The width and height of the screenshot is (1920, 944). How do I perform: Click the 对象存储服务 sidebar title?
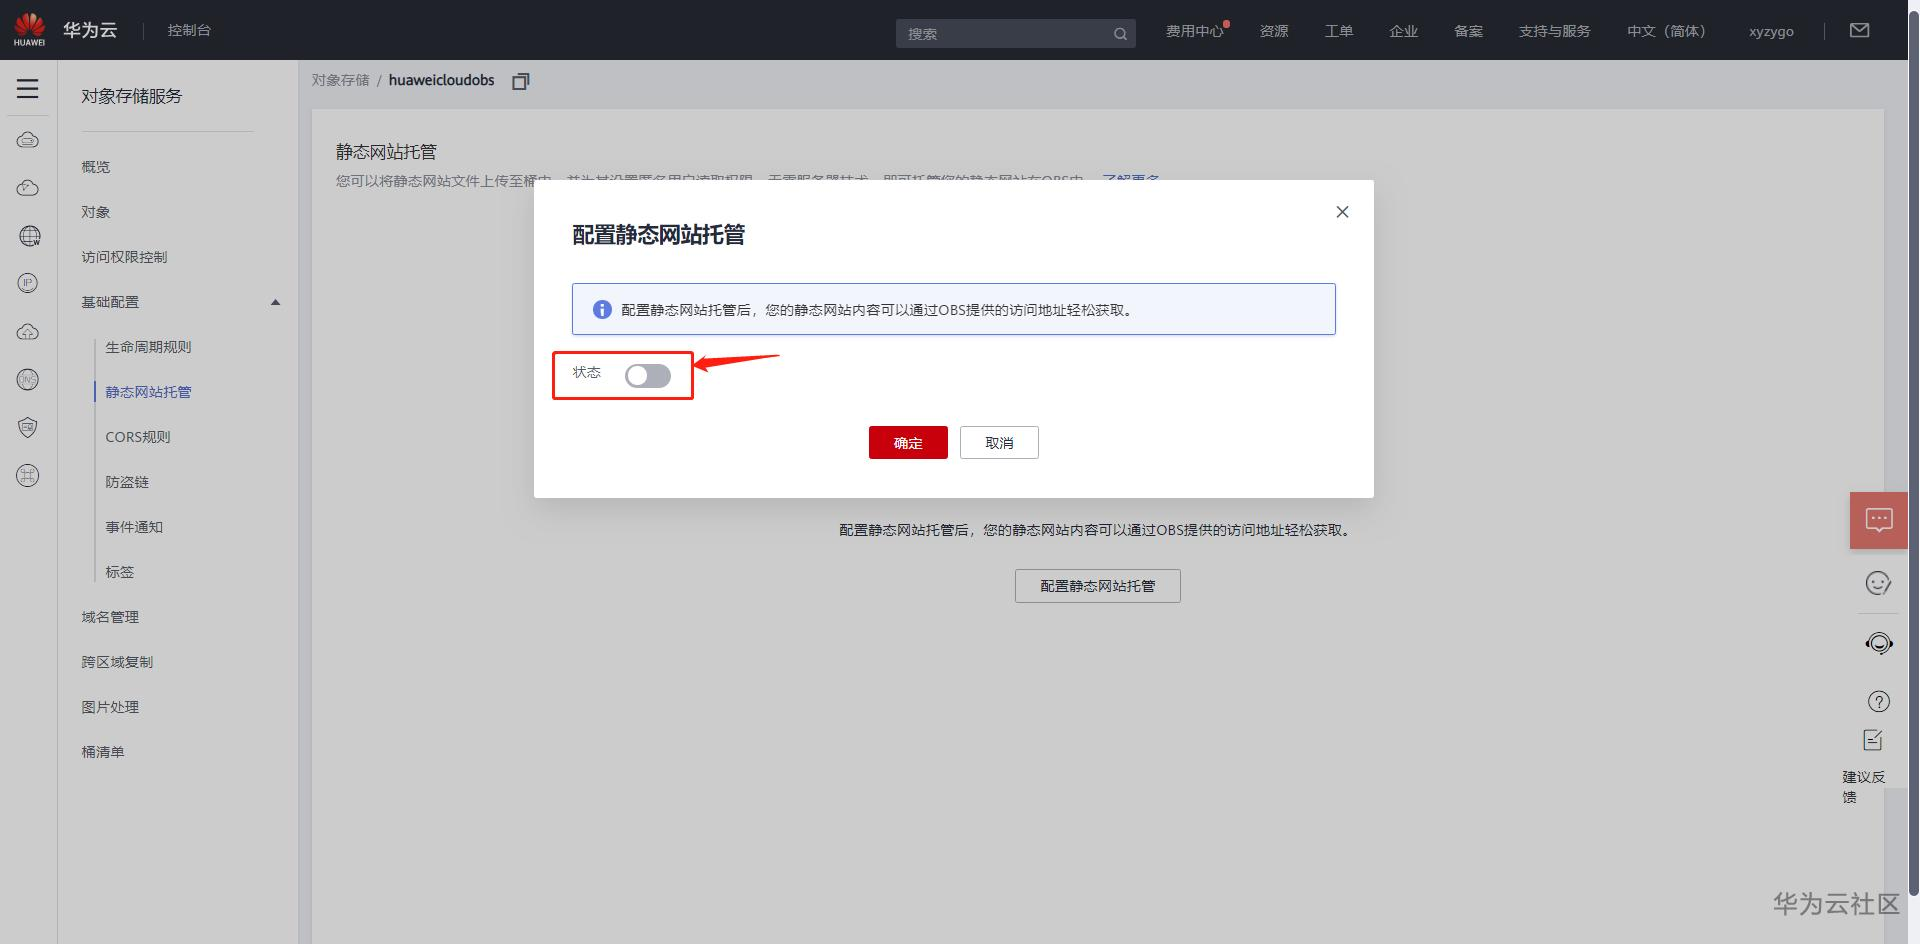(132, 96)
